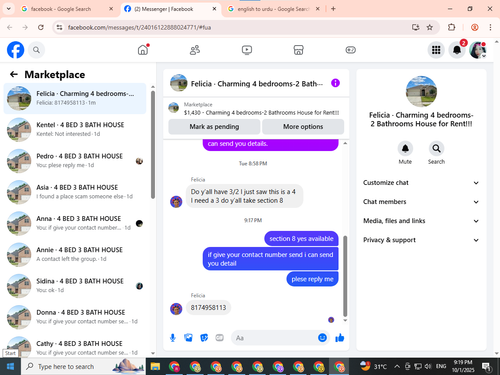
Task: Click the section 8 yes available message
Action: [301, 239]
